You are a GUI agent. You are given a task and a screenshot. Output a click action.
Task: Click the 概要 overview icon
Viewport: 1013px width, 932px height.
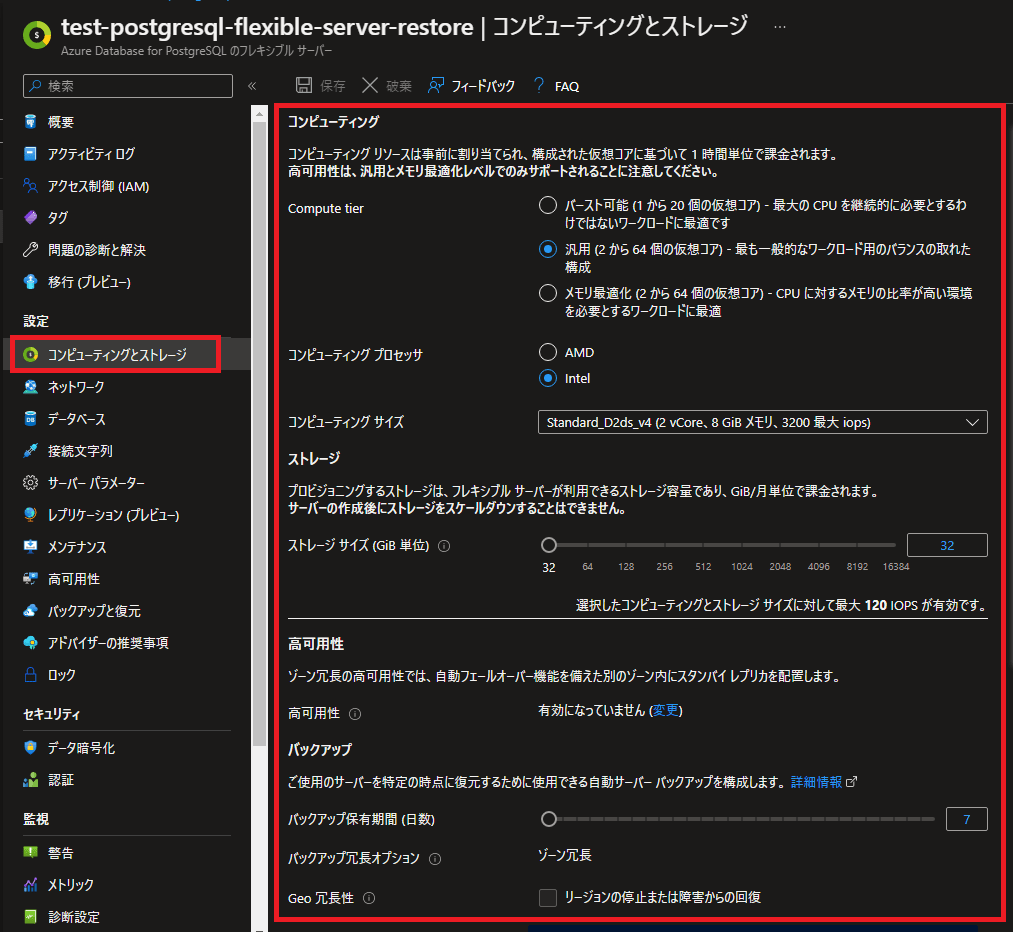[30, 121]
